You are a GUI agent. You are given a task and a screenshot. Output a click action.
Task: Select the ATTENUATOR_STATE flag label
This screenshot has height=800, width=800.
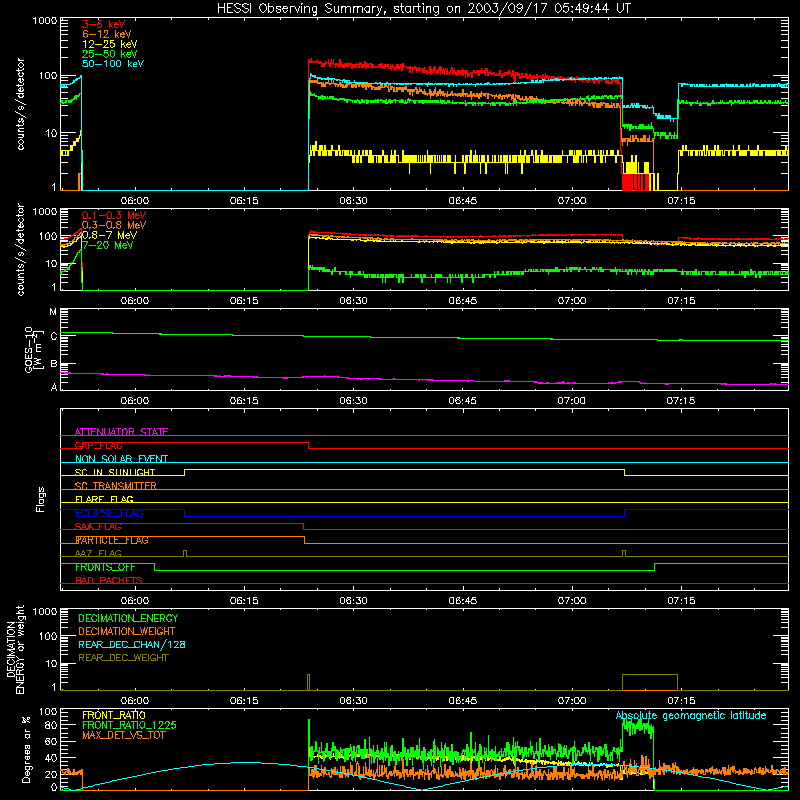(x=121, y=432)
